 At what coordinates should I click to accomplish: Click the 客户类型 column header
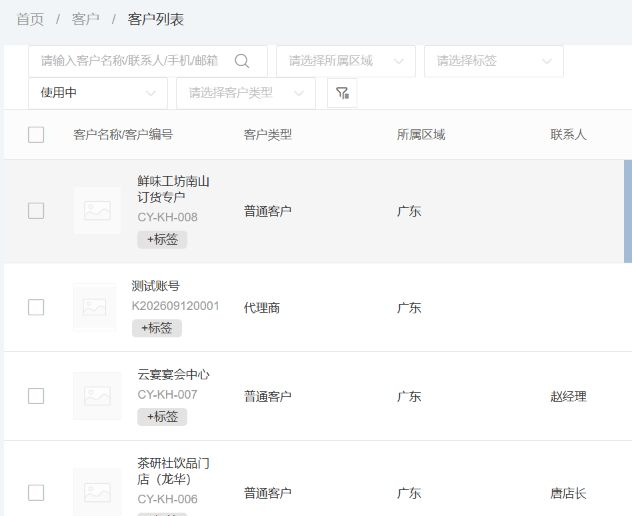click(x=268, y=135)
